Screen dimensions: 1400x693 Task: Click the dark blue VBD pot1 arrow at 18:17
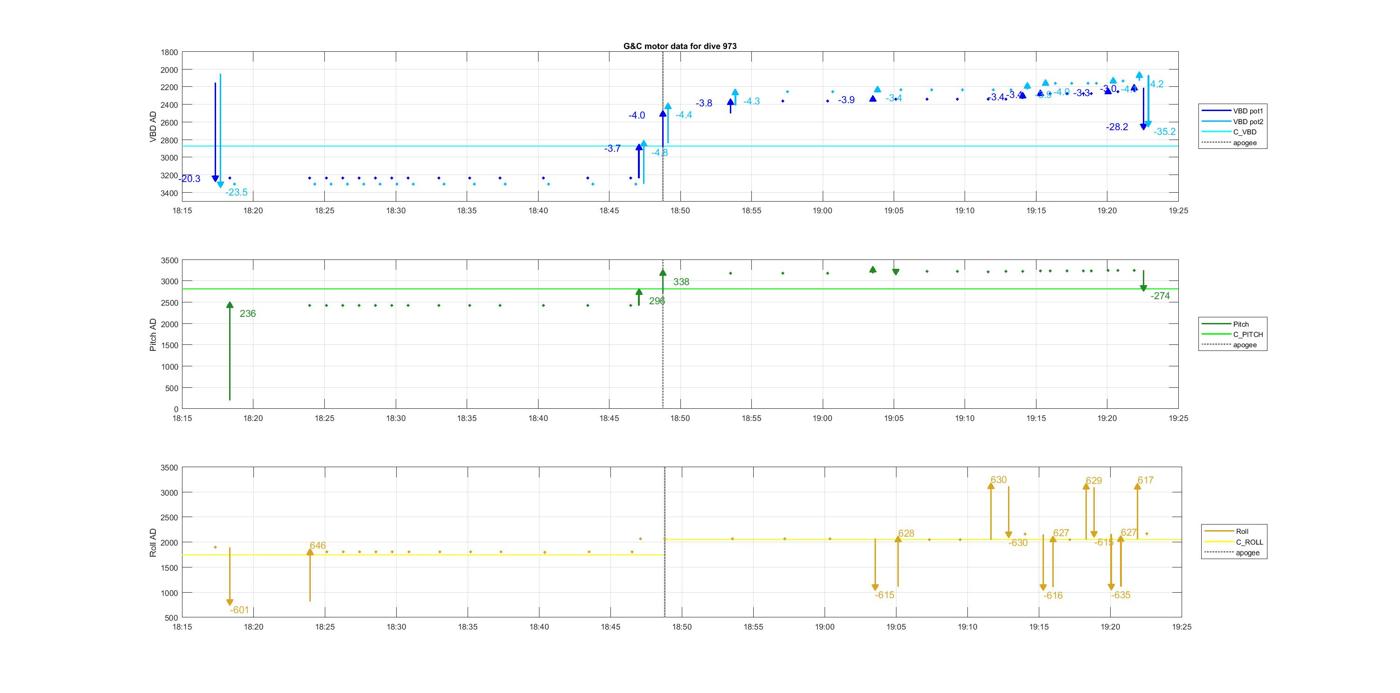[x=215, y=132]
